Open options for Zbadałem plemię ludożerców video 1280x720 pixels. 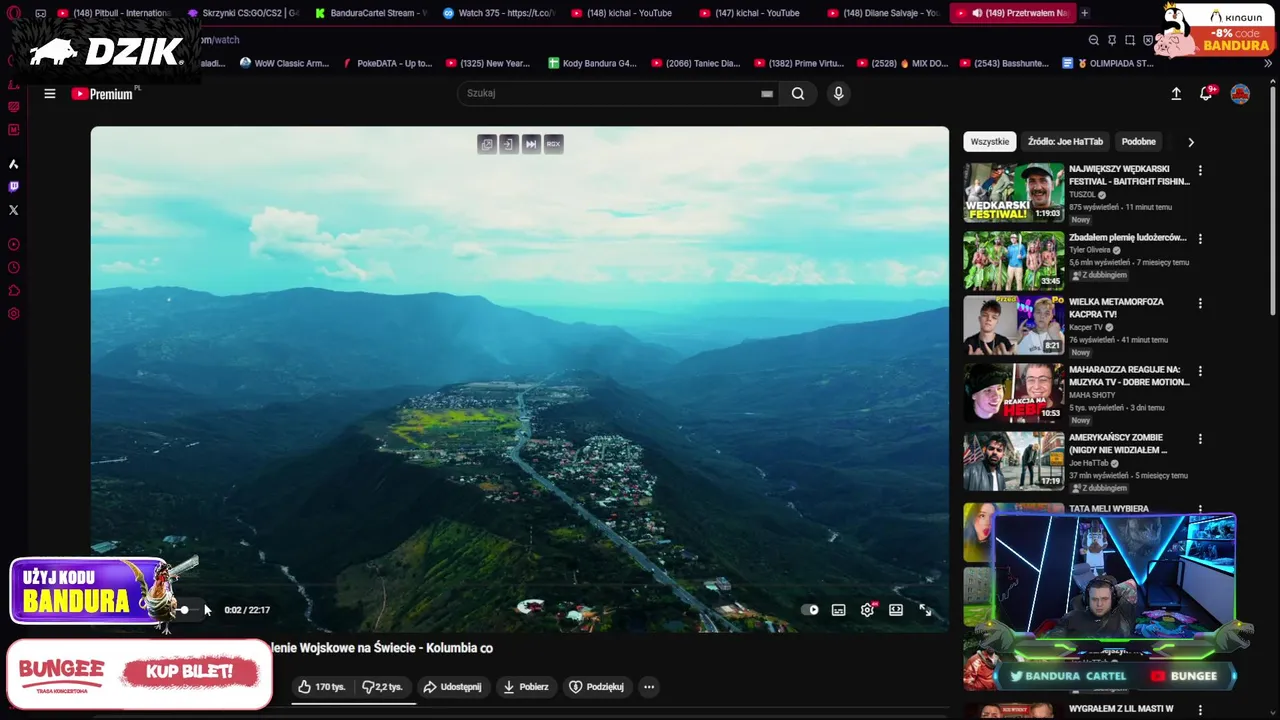pyautogui.click(x=1200, y=239)
